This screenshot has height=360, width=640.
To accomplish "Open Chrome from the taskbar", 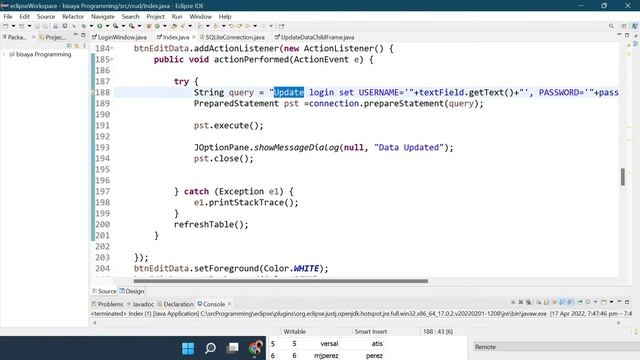I will tap(256, 349).
